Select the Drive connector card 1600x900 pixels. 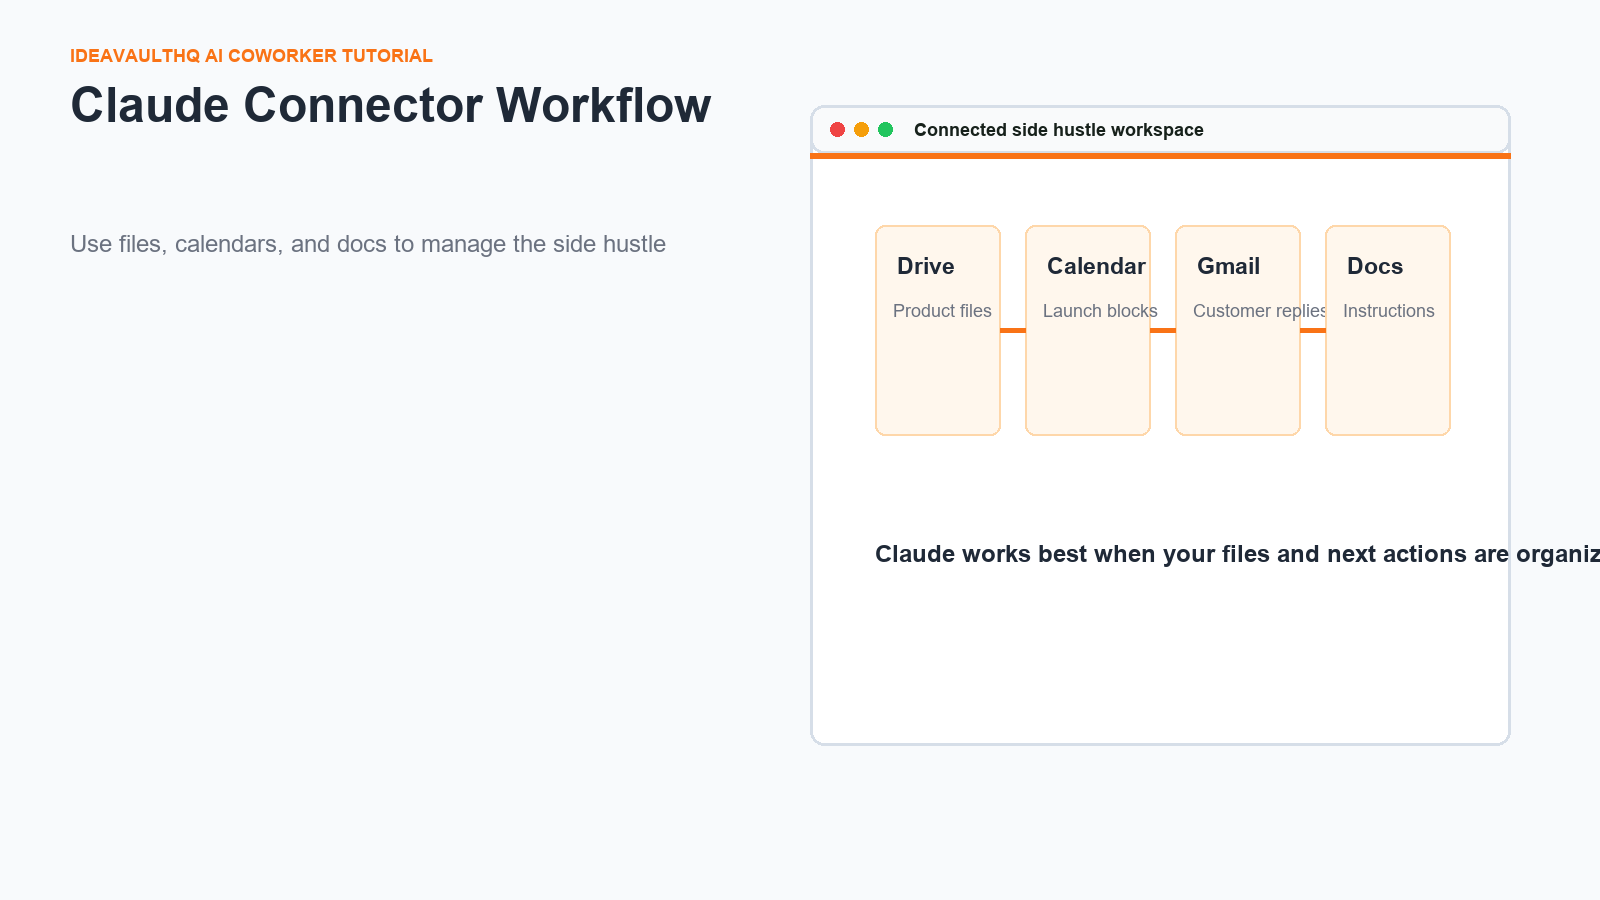coord(938,330)
